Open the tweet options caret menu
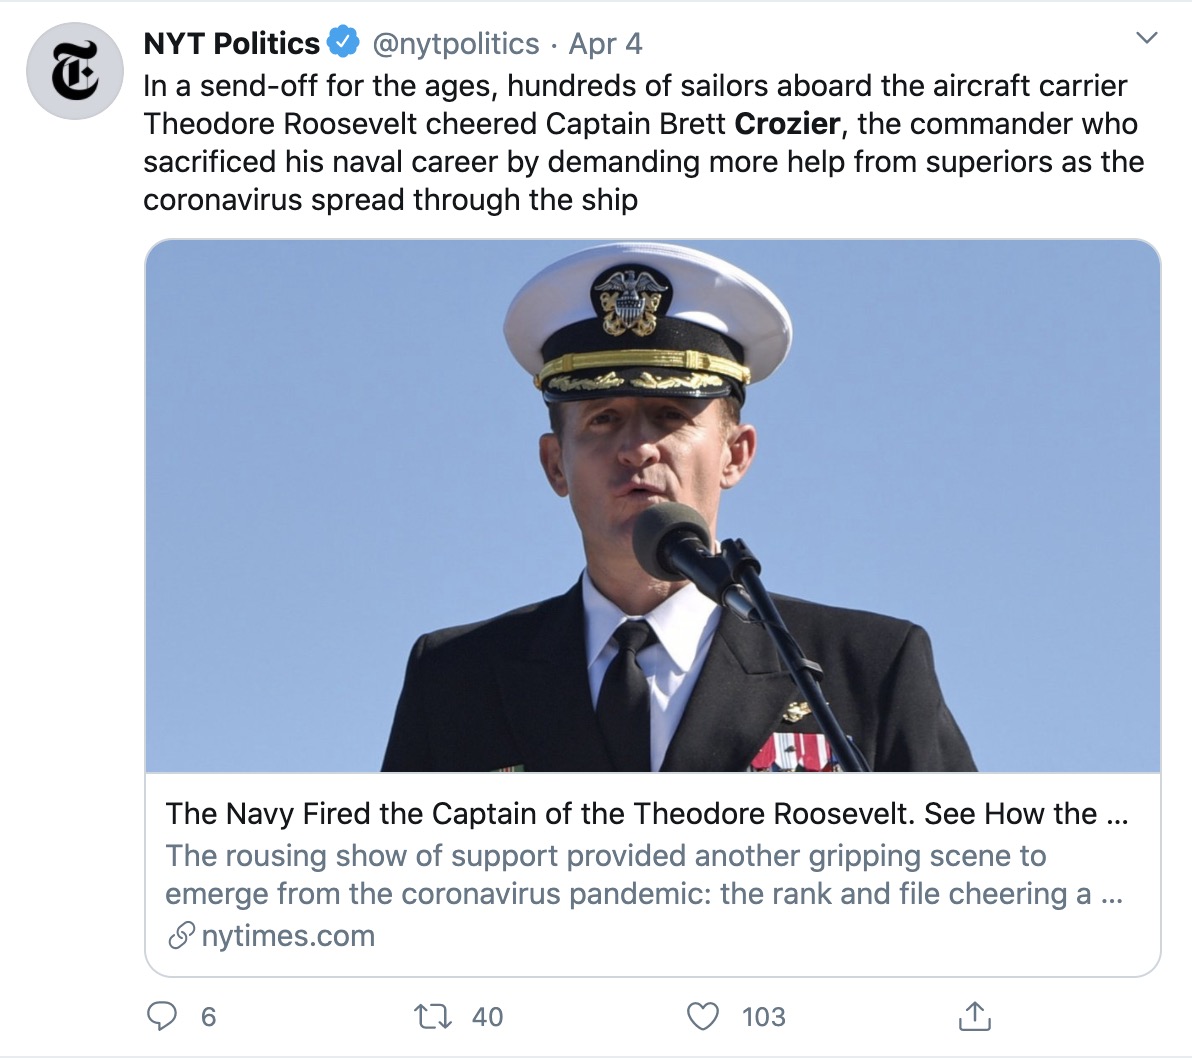The width and height of the screenshot is (1192, 1060). 1147,39
